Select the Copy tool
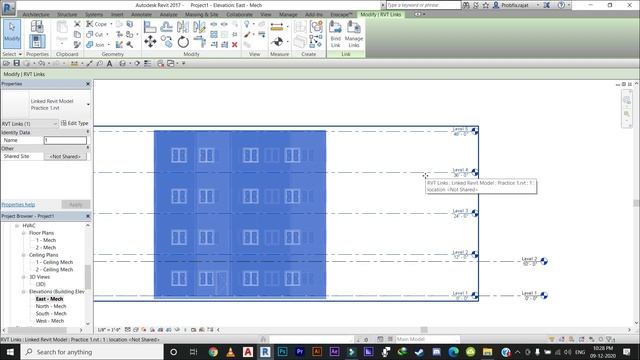 coord(167,42)
